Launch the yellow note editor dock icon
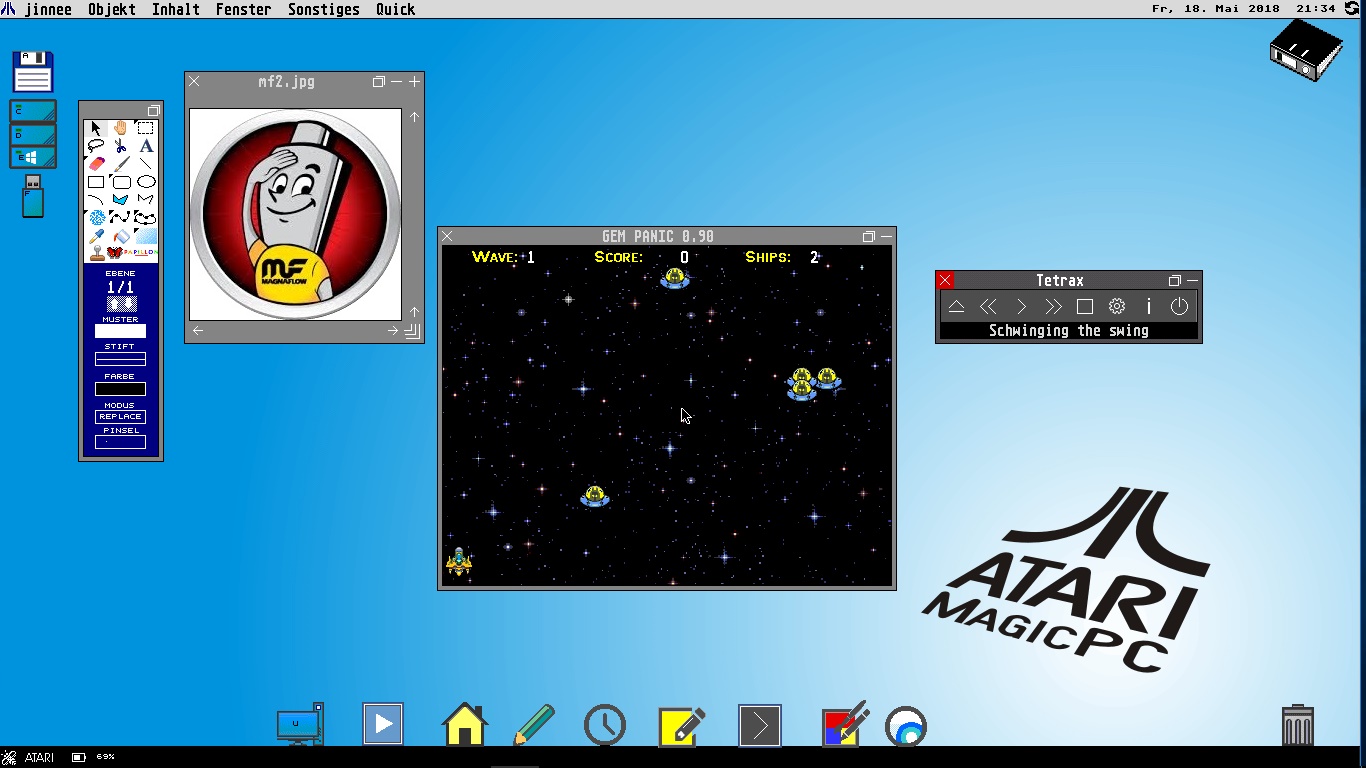 click(x=683, y=726)
